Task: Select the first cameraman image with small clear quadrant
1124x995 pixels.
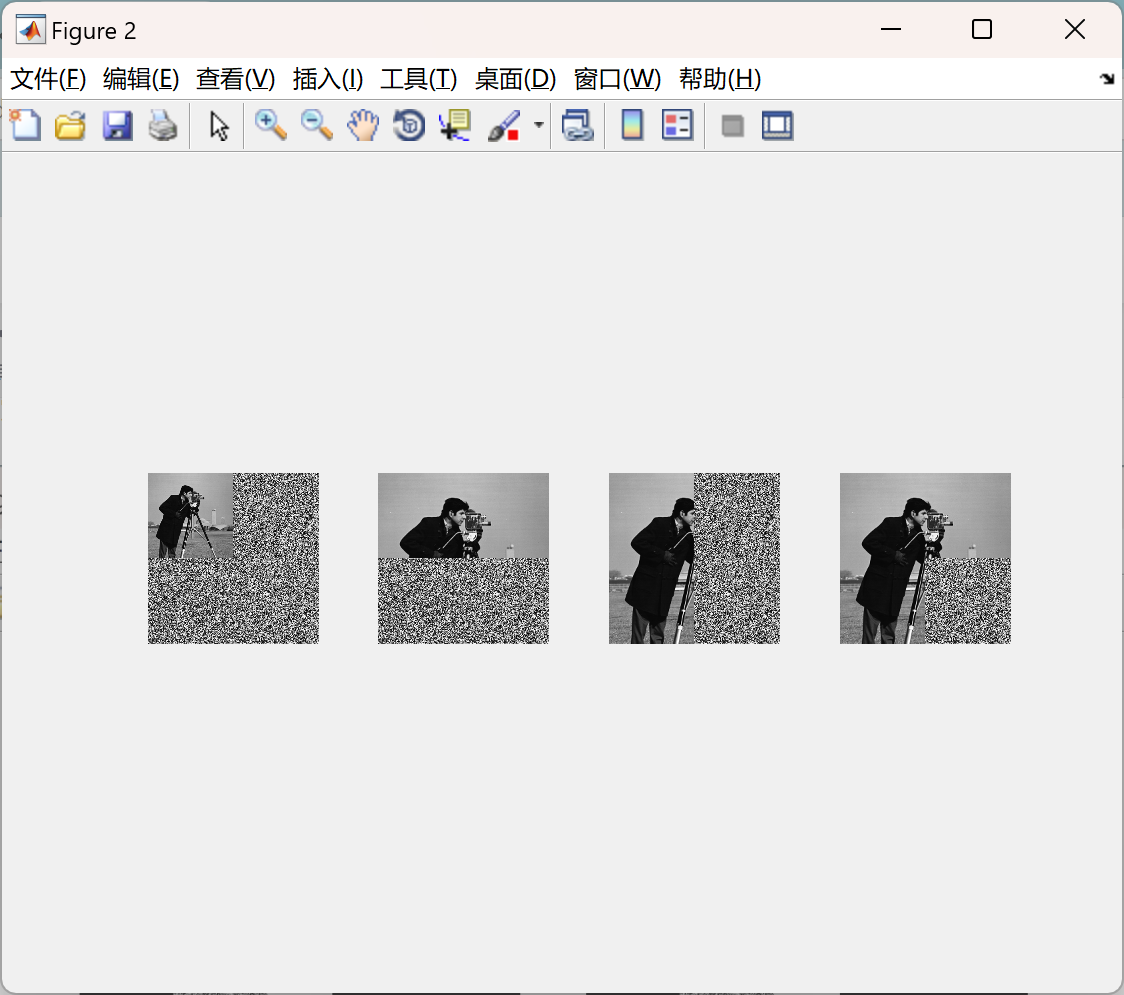Action: [x=233, y=558]
